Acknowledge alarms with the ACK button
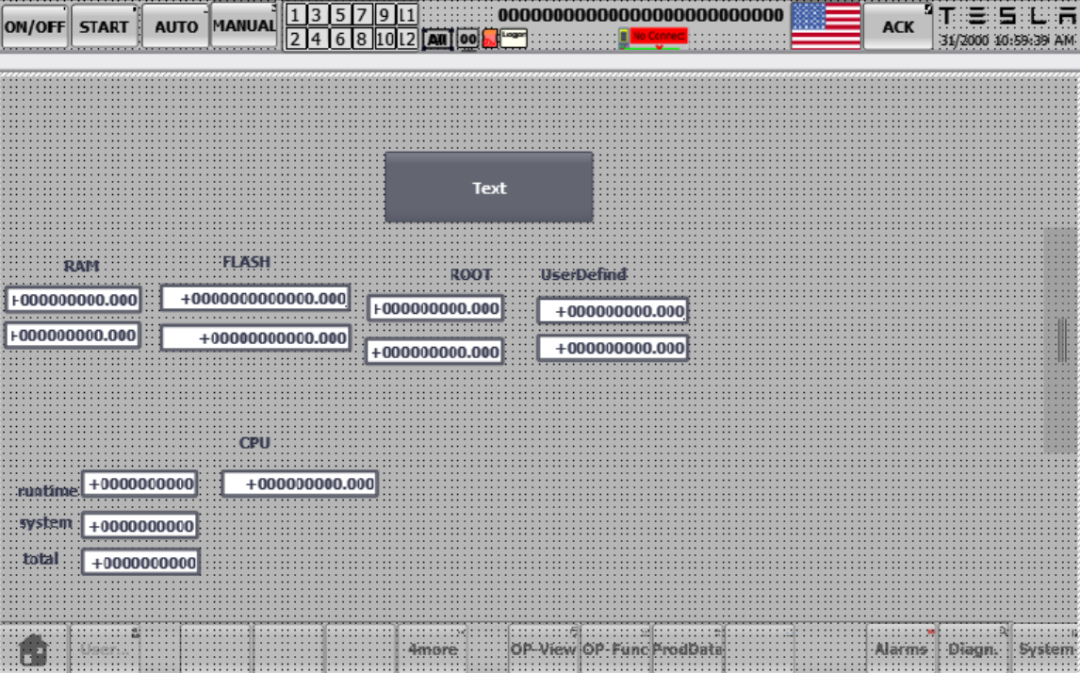Screen dimensions: 1080x673 point(898,26)
